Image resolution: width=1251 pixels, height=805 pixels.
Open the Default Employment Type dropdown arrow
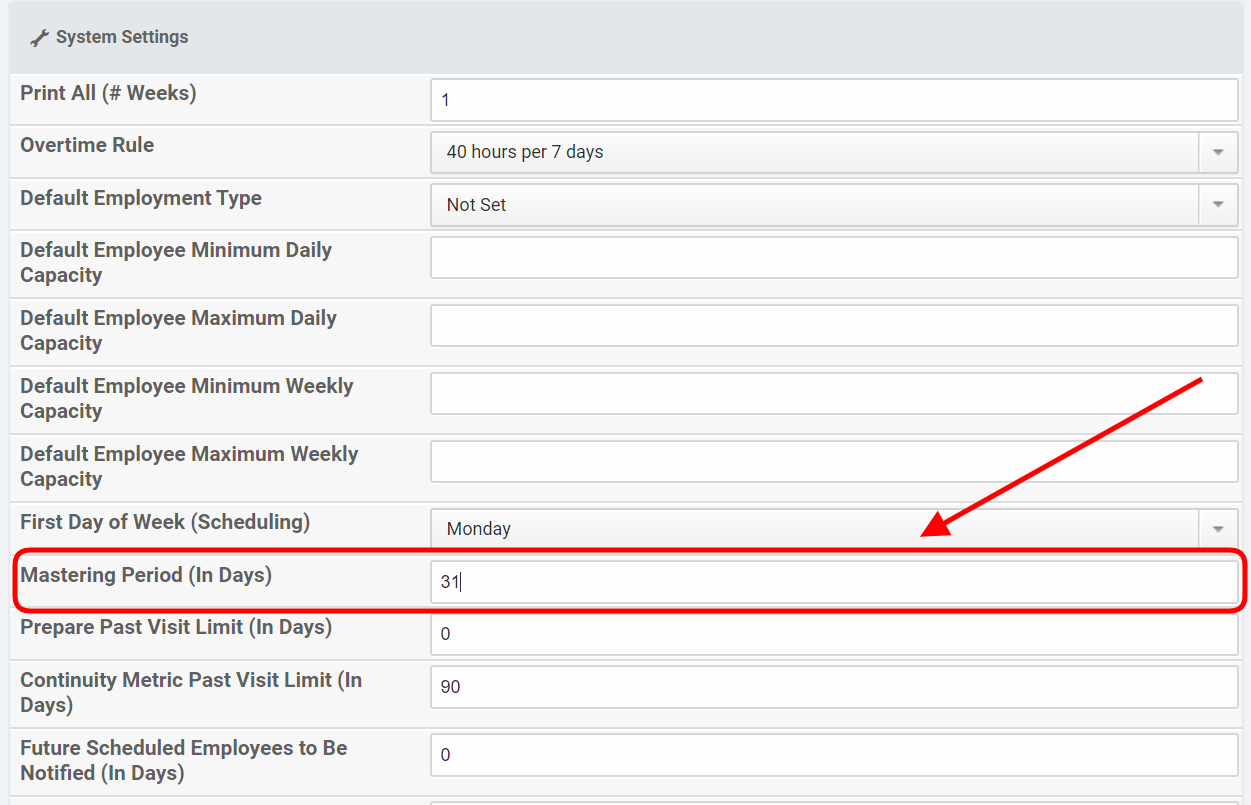click(1218, 204)
